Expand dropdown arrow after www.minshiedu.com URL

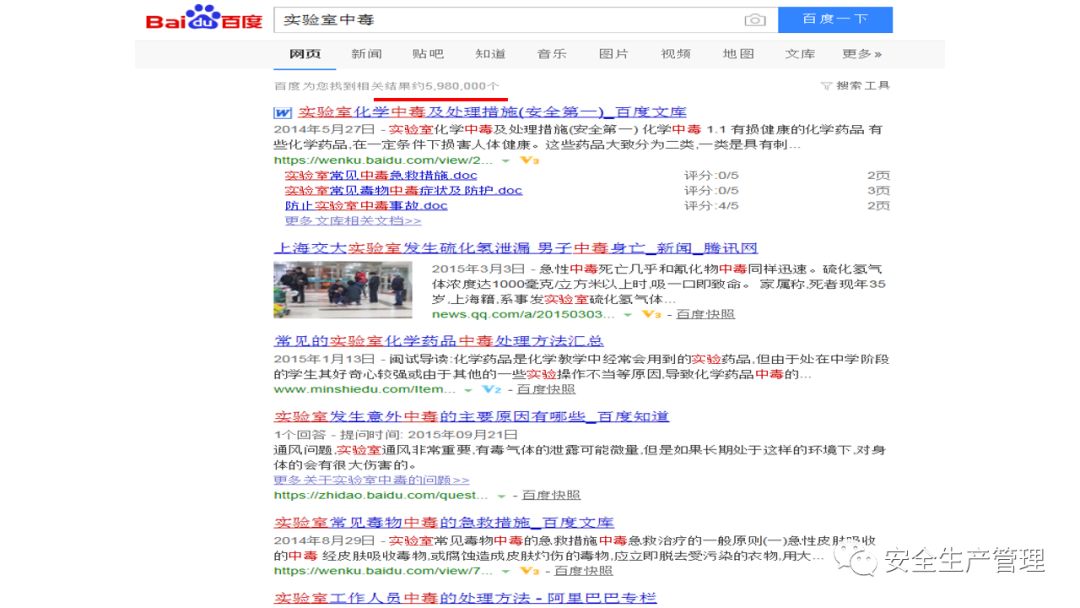(468, 390)
